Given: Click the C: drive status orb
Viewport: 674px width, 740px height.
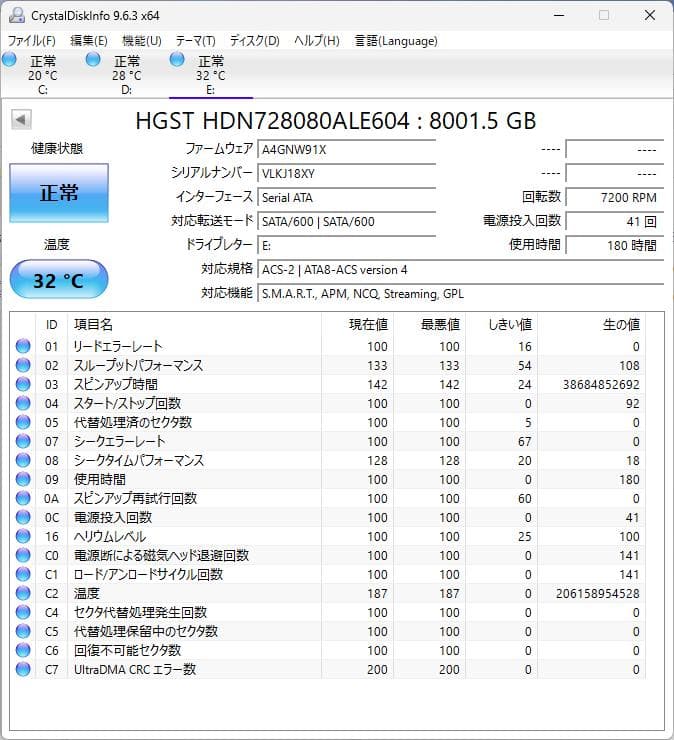Looking at the screenshot, I should 9,59.
